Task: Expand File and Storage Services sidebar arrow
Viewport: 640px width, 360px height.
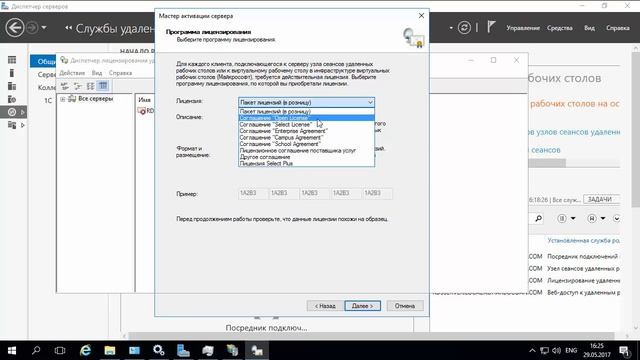Action: pyautogui.click(x=22, y=125)
